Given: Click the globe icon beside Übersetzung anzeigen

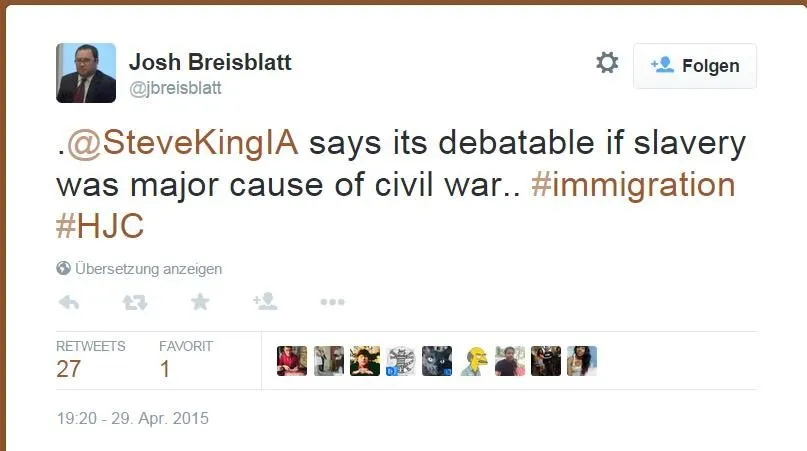Looking at the screenshot, I should (x=63, y=268).
